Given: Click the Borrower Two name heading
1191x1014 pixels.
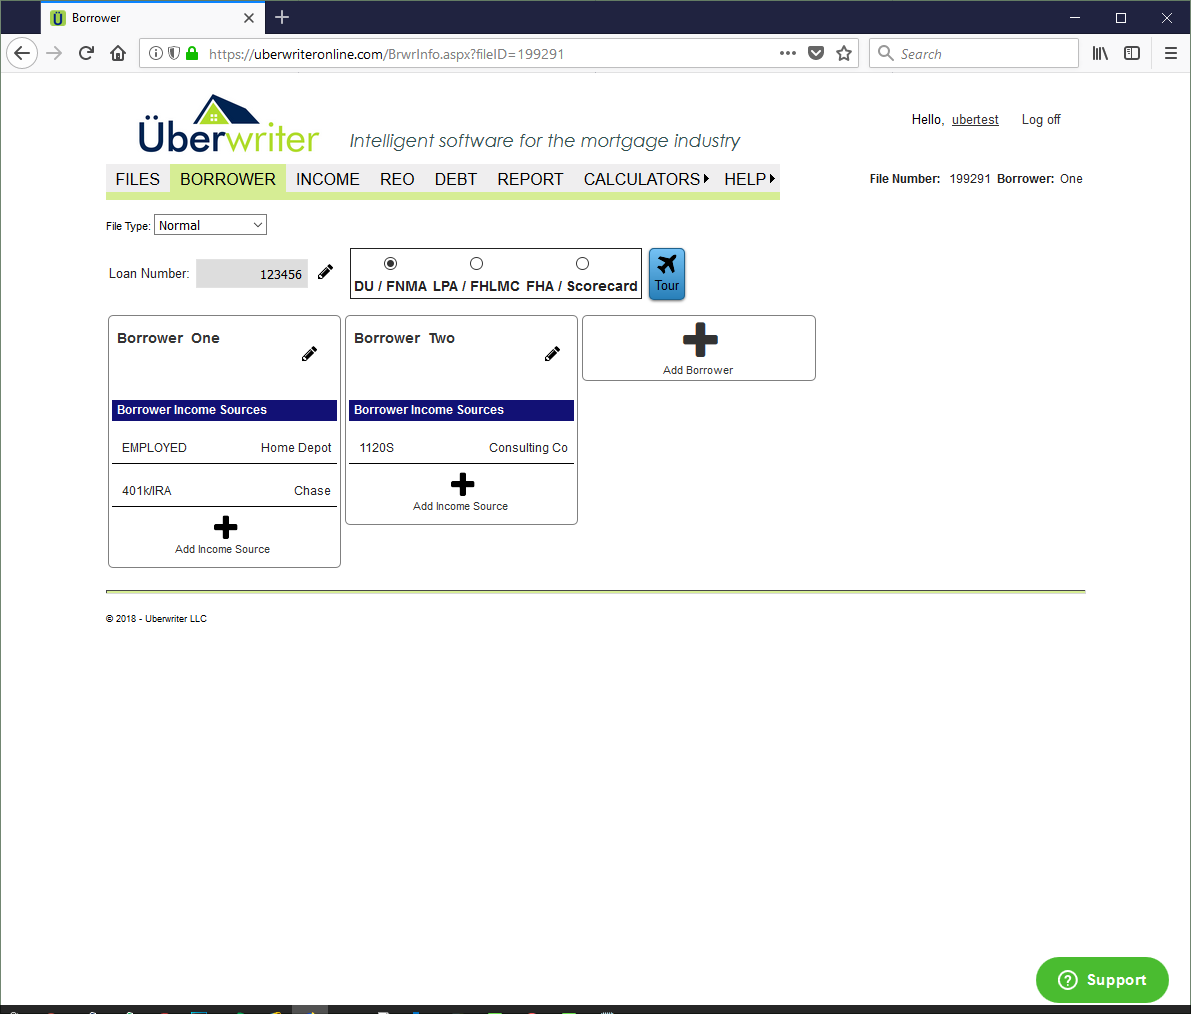Looking at the screenshot, I should pos(405,338).
